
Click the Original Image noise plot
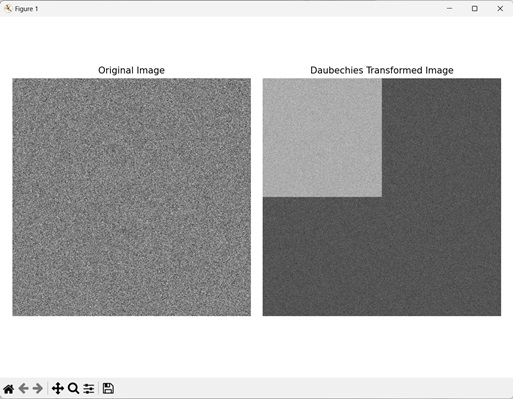(x=132, y=197)
